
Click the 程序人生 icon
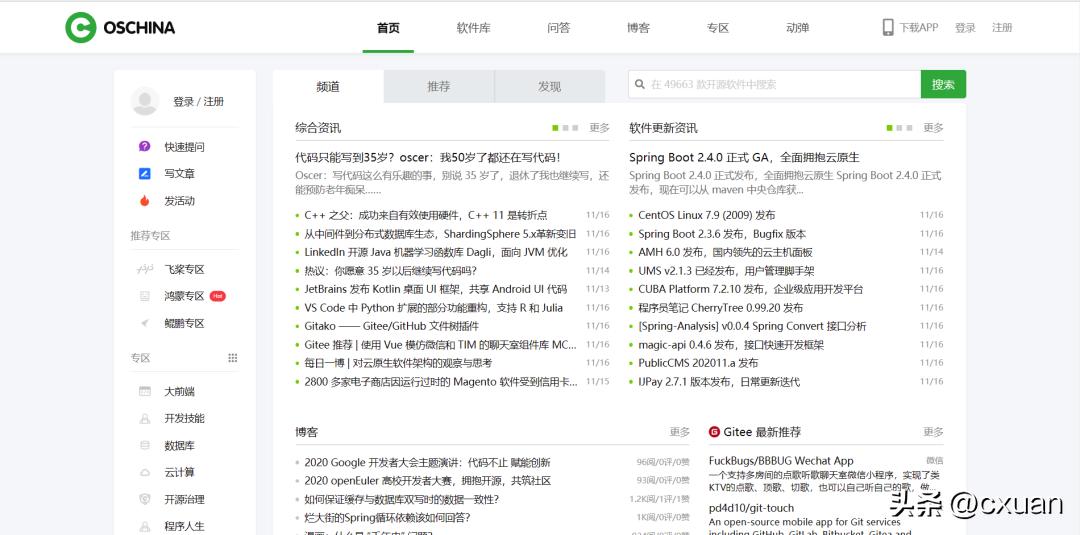coord(145,526)
